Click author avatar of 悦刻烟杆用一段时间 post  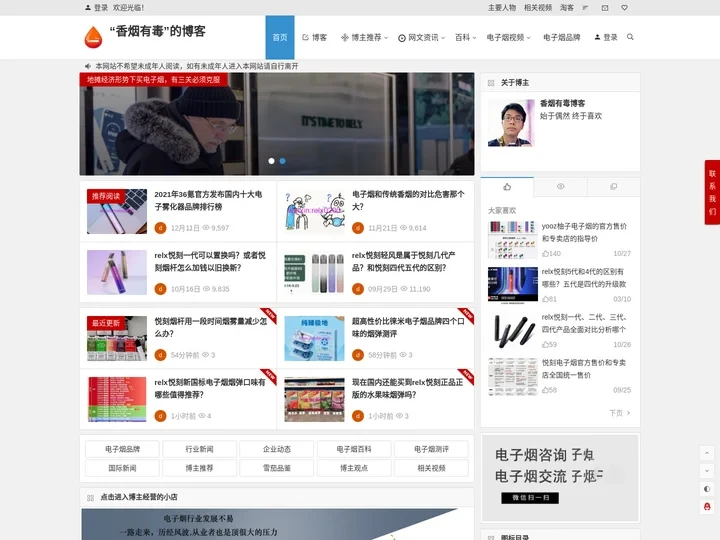pos(160,355)
